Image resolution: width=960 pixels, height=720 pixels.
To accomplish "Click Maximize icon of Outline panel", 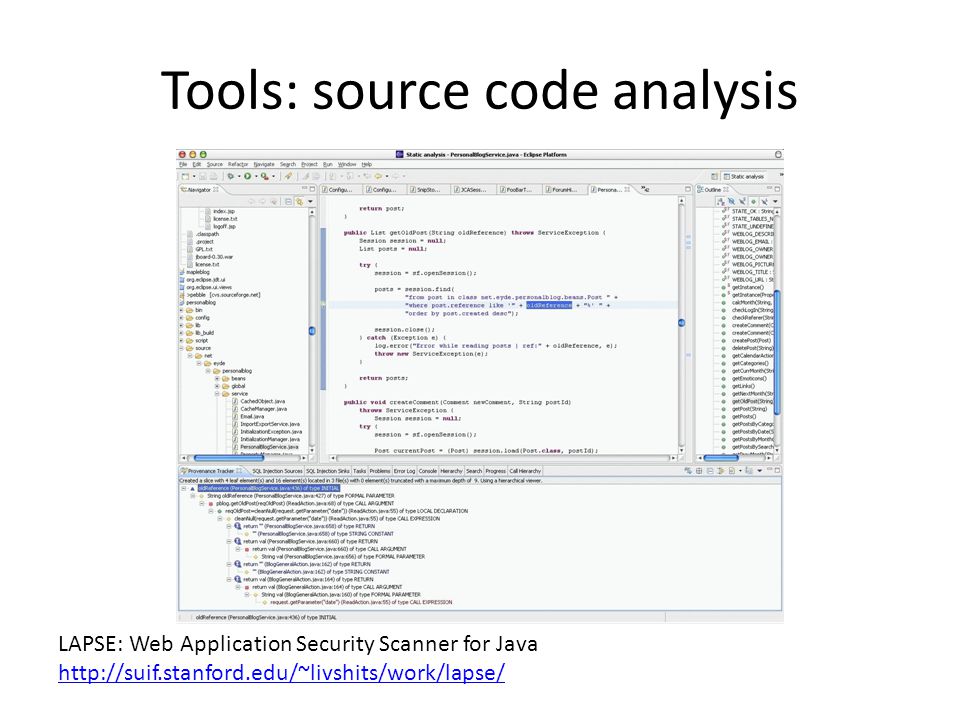I will point(778,189).
